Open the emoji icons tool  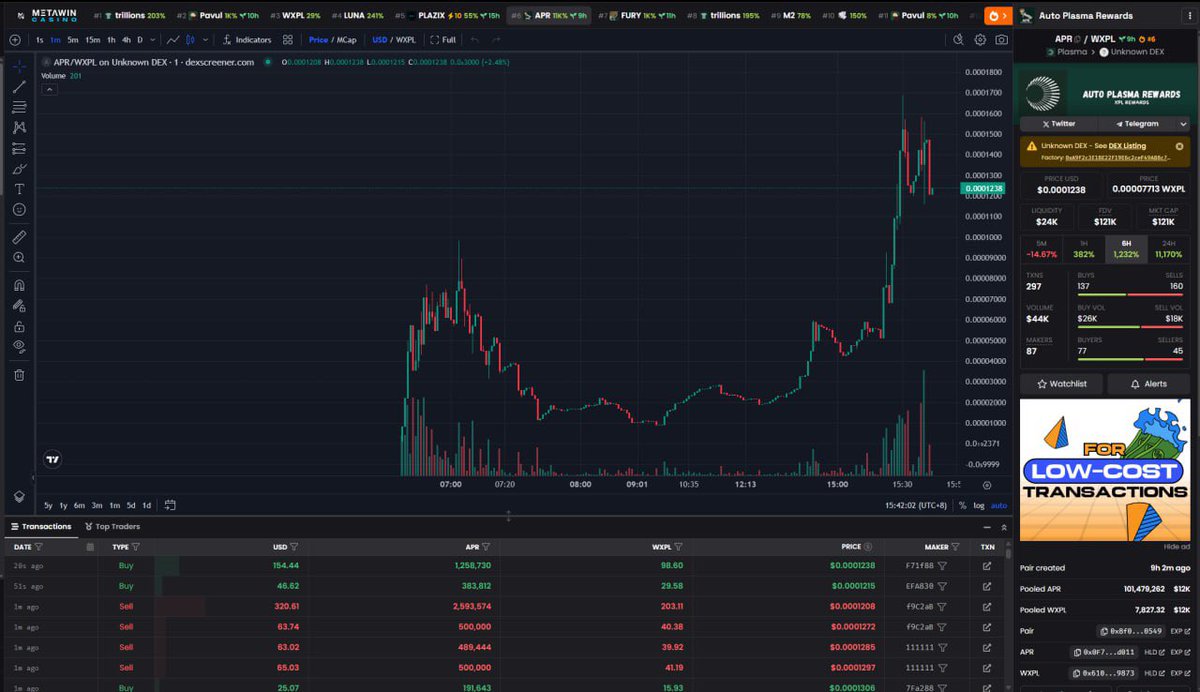19,210
